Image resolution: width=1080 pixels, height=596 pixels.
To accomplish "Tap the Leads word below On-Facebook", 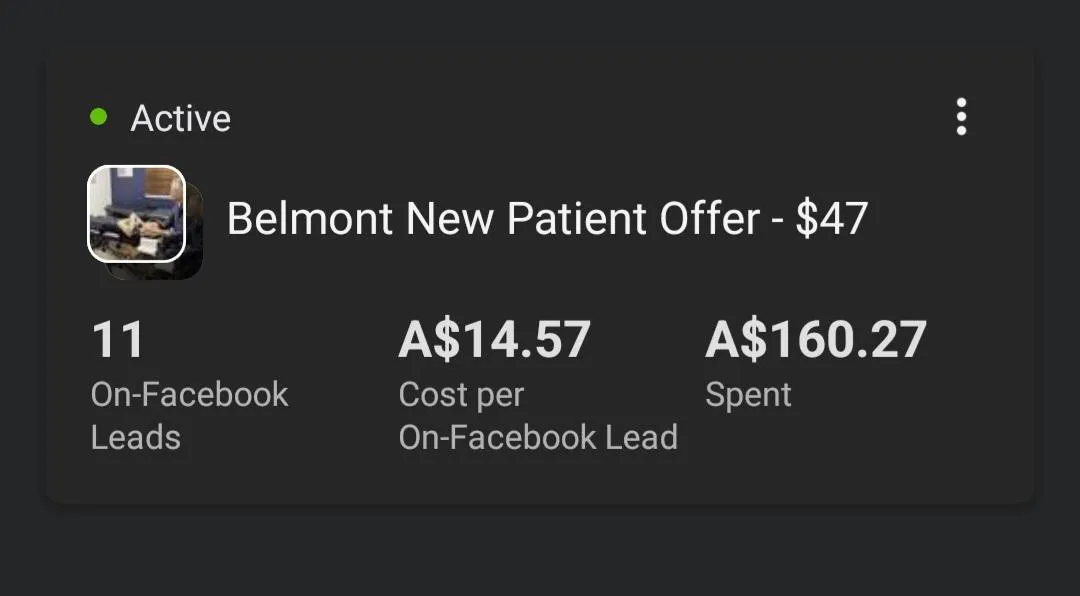I will pos(135,437).
